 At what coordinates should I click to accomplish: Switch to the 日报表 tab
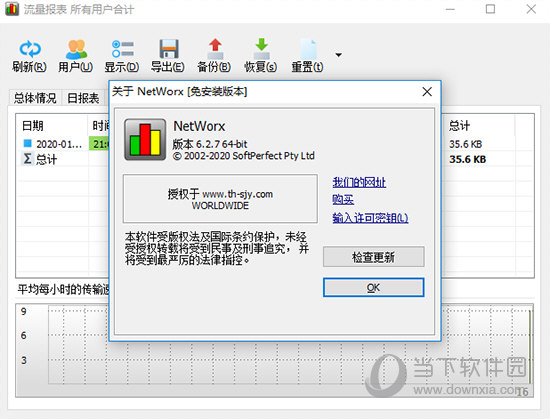click(83, 98)
